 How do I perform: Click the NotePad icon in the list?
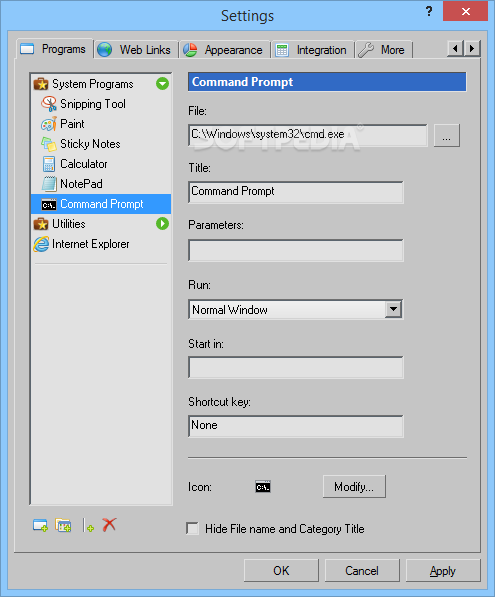click(x=49, y=184)
